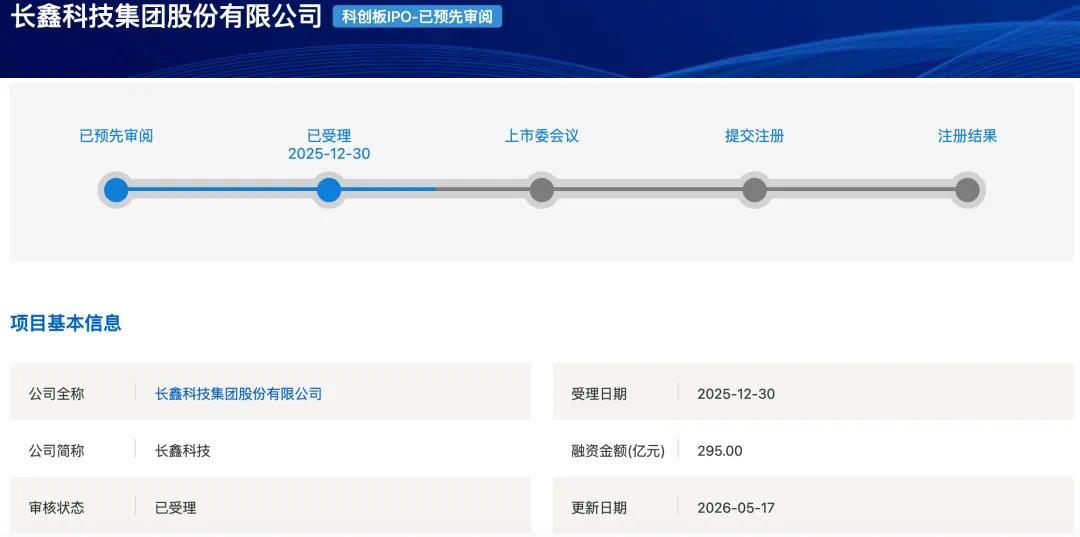Click the 295.00 financing amount value

click(720, 451)
